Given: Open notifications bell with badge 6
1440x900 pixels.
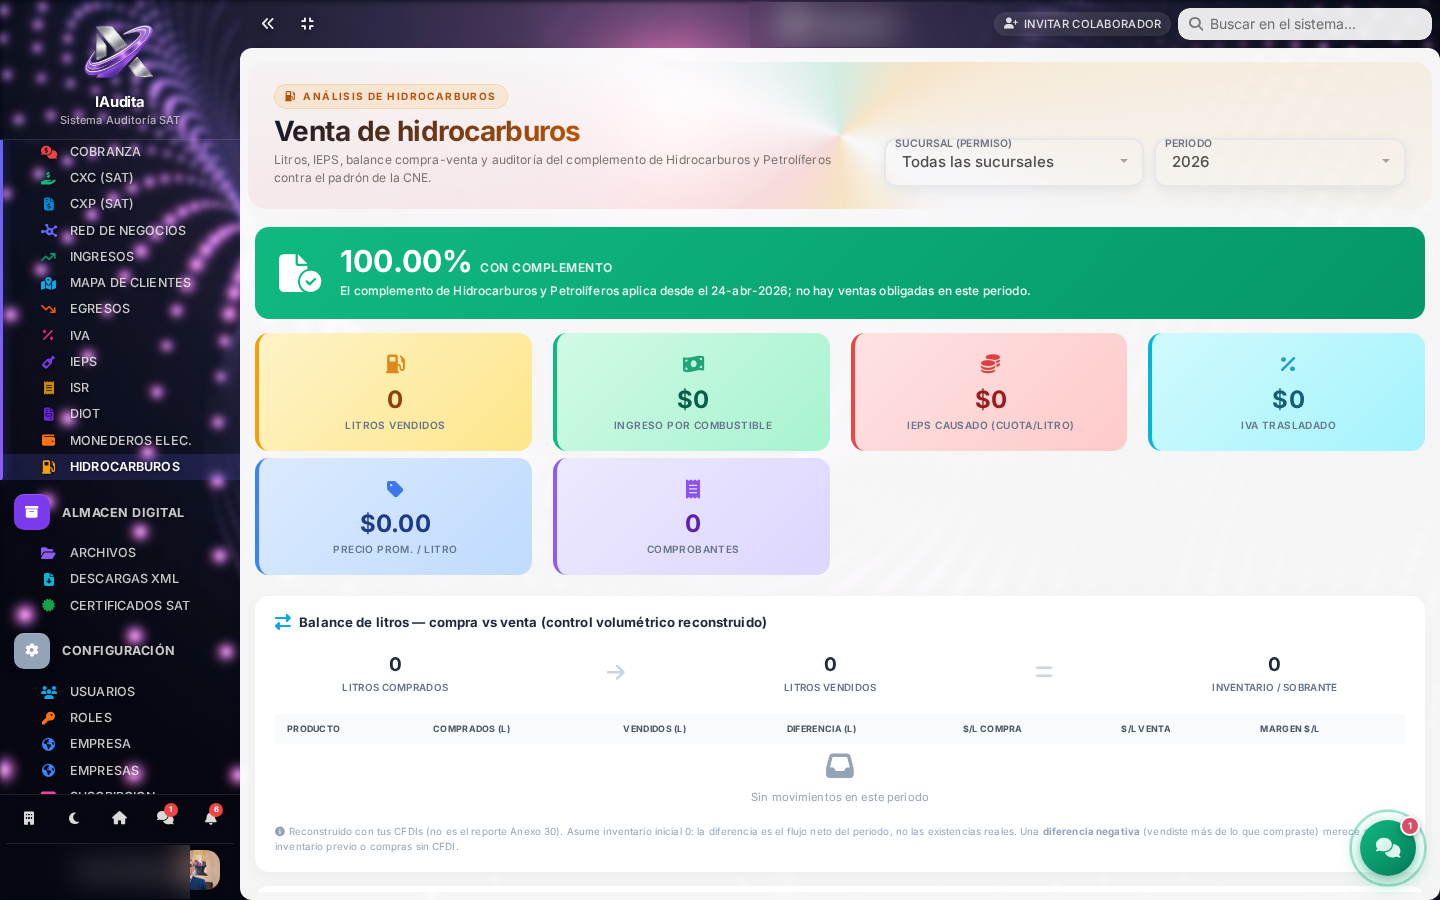Looking at the screenshot, I should (x=211, y=818).
